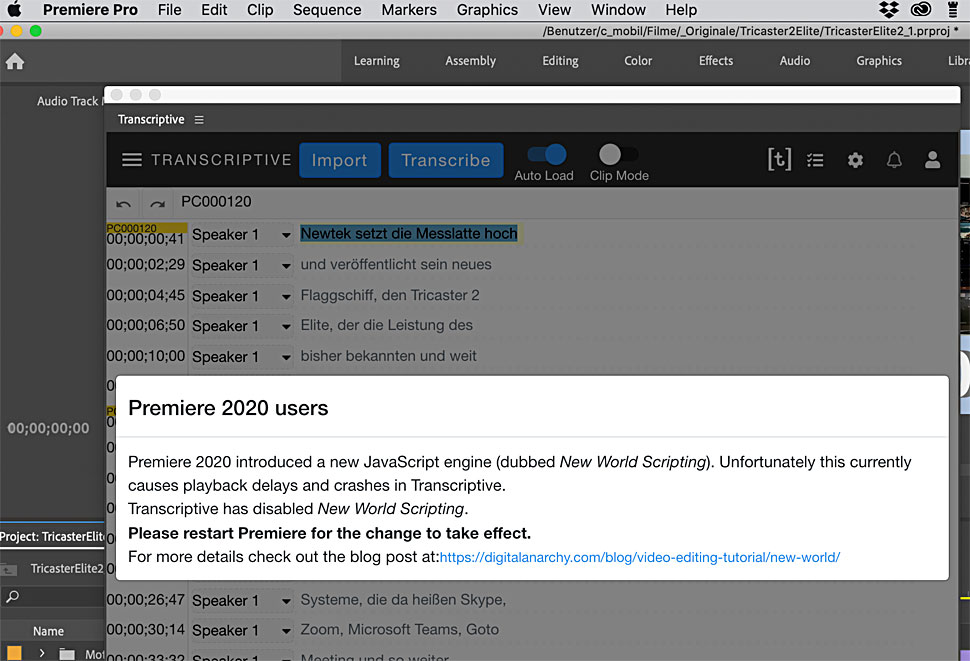Switch to the Graphics workspace tab
The image size is (970, 661).
[x=878, y=61]
